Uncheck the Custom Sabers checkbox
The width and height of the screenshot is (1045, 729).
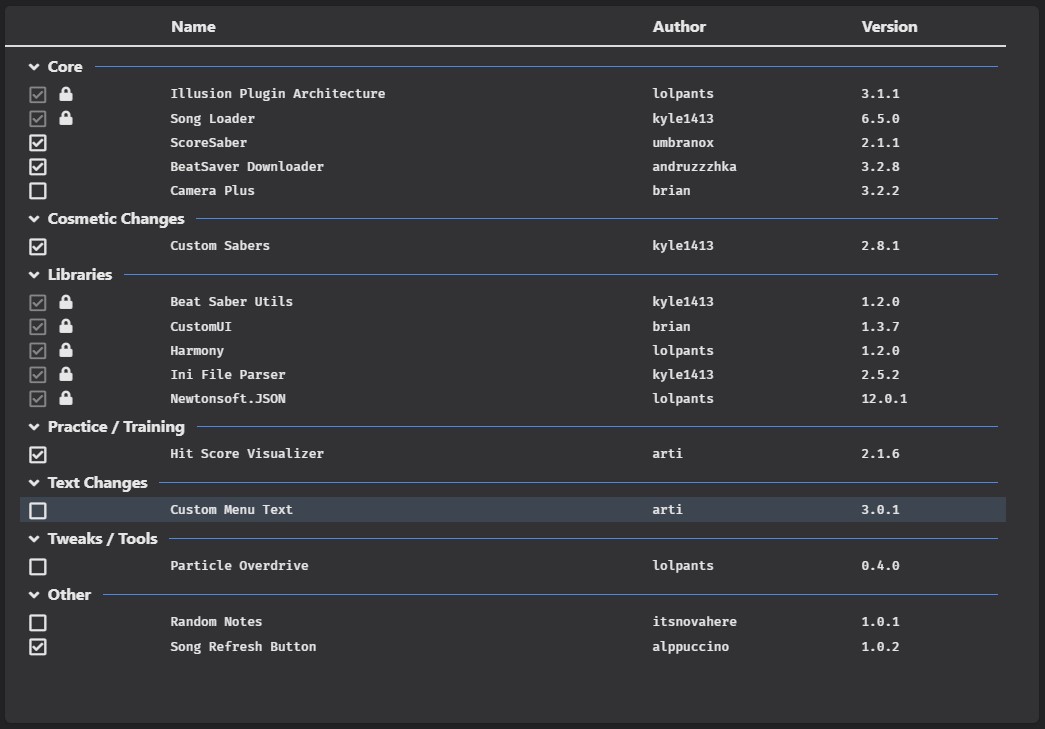38,247
